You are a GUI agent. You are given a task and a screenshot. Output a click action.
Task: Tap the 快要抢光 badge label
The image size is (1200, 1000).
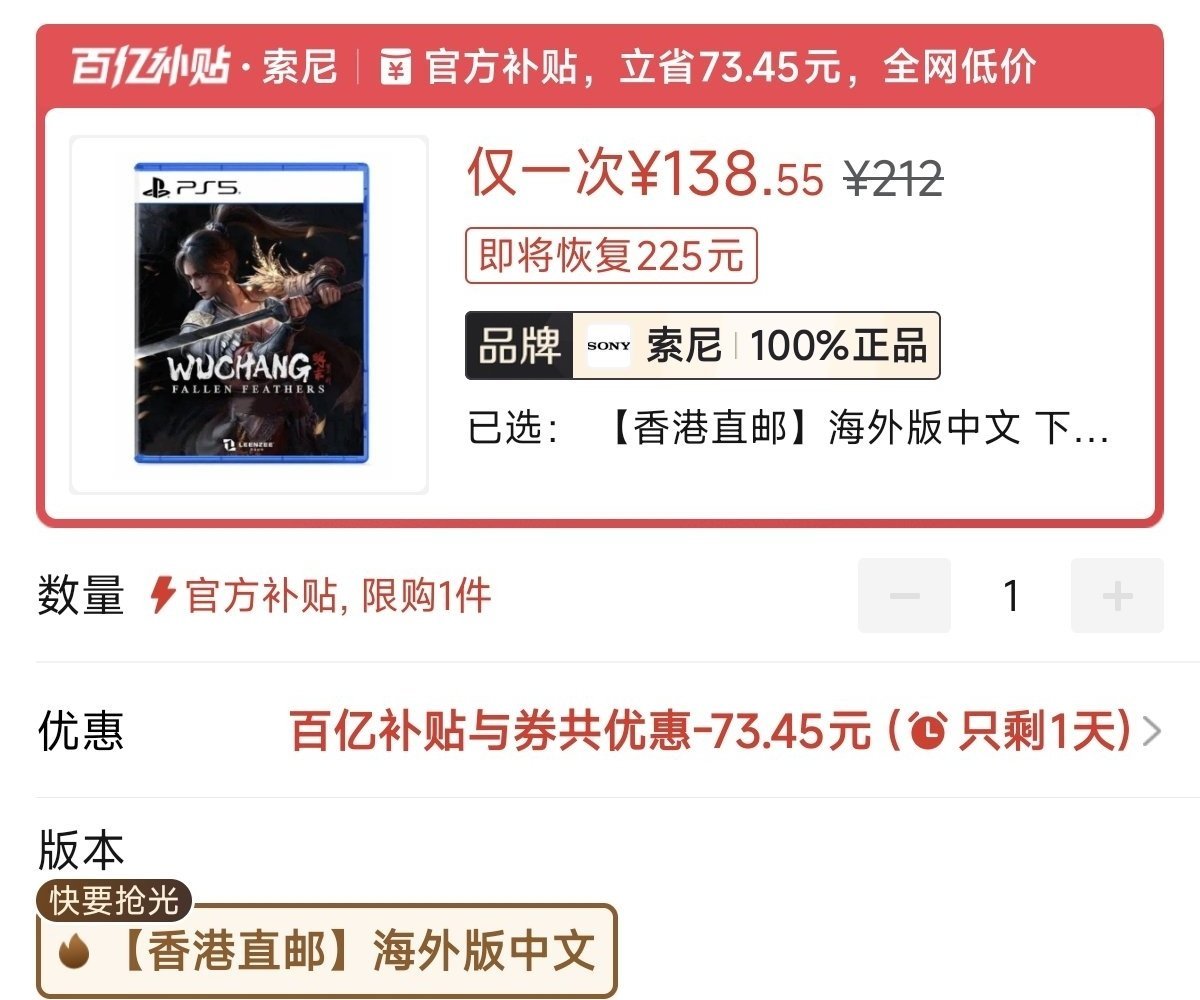click(114, 902)
